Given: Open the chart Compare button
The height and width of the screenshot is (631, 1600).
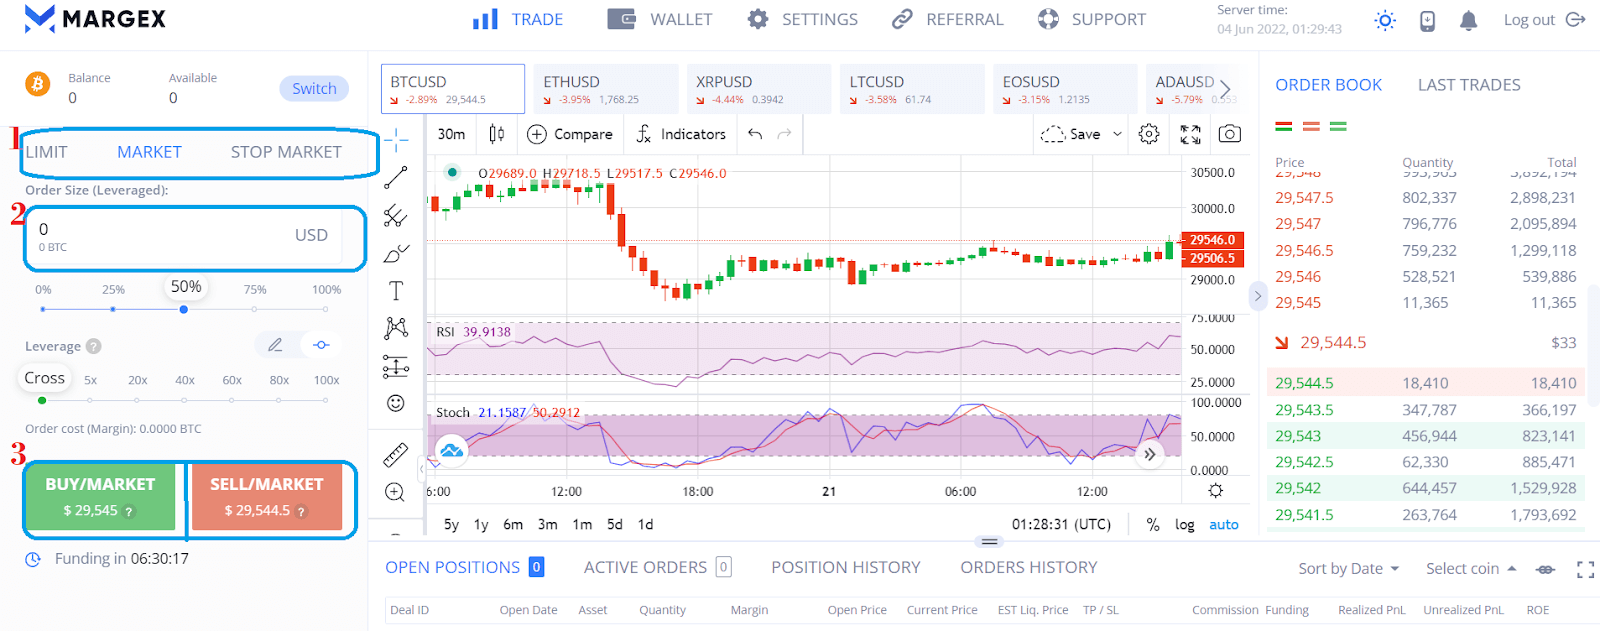Looking at the screenshot, I should 570,134.
